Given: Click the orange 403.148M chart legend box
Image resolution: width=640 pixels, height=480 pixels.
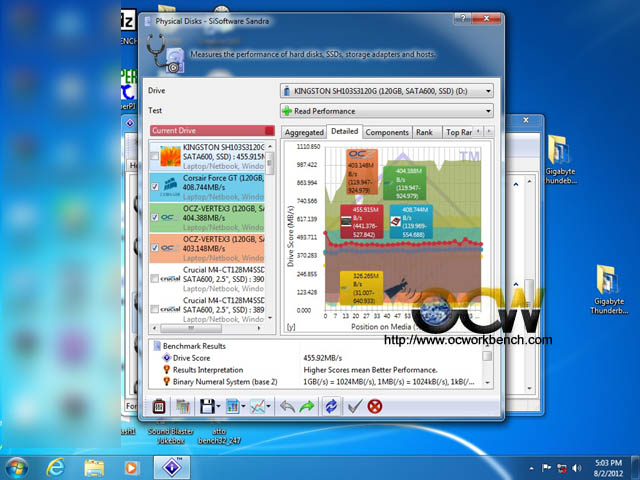Looking at the screenshot, I should tap(362, 172).
